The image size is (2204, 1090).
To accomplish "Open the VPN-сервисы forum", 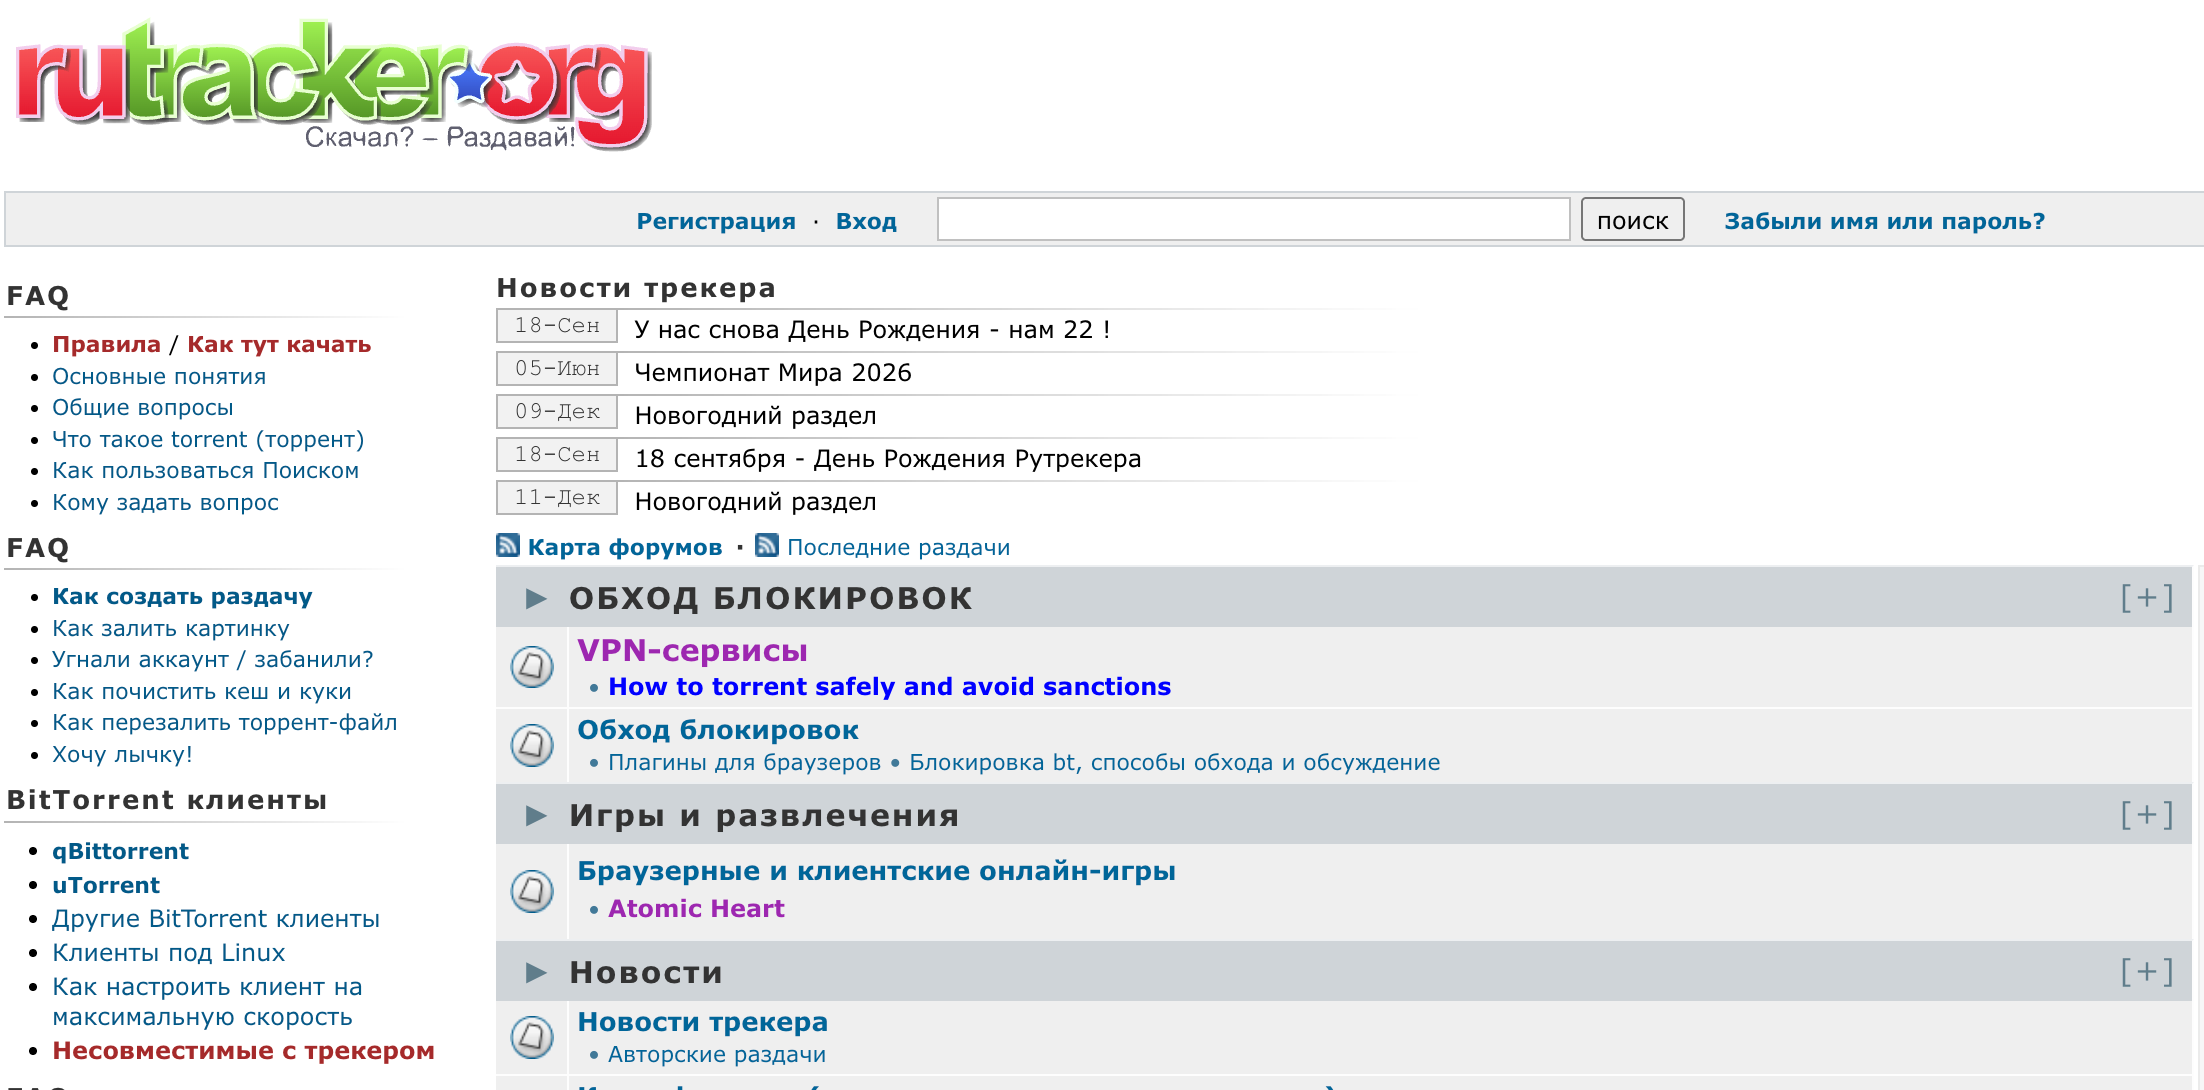I will pyautogui.click(x=692, y=650).
